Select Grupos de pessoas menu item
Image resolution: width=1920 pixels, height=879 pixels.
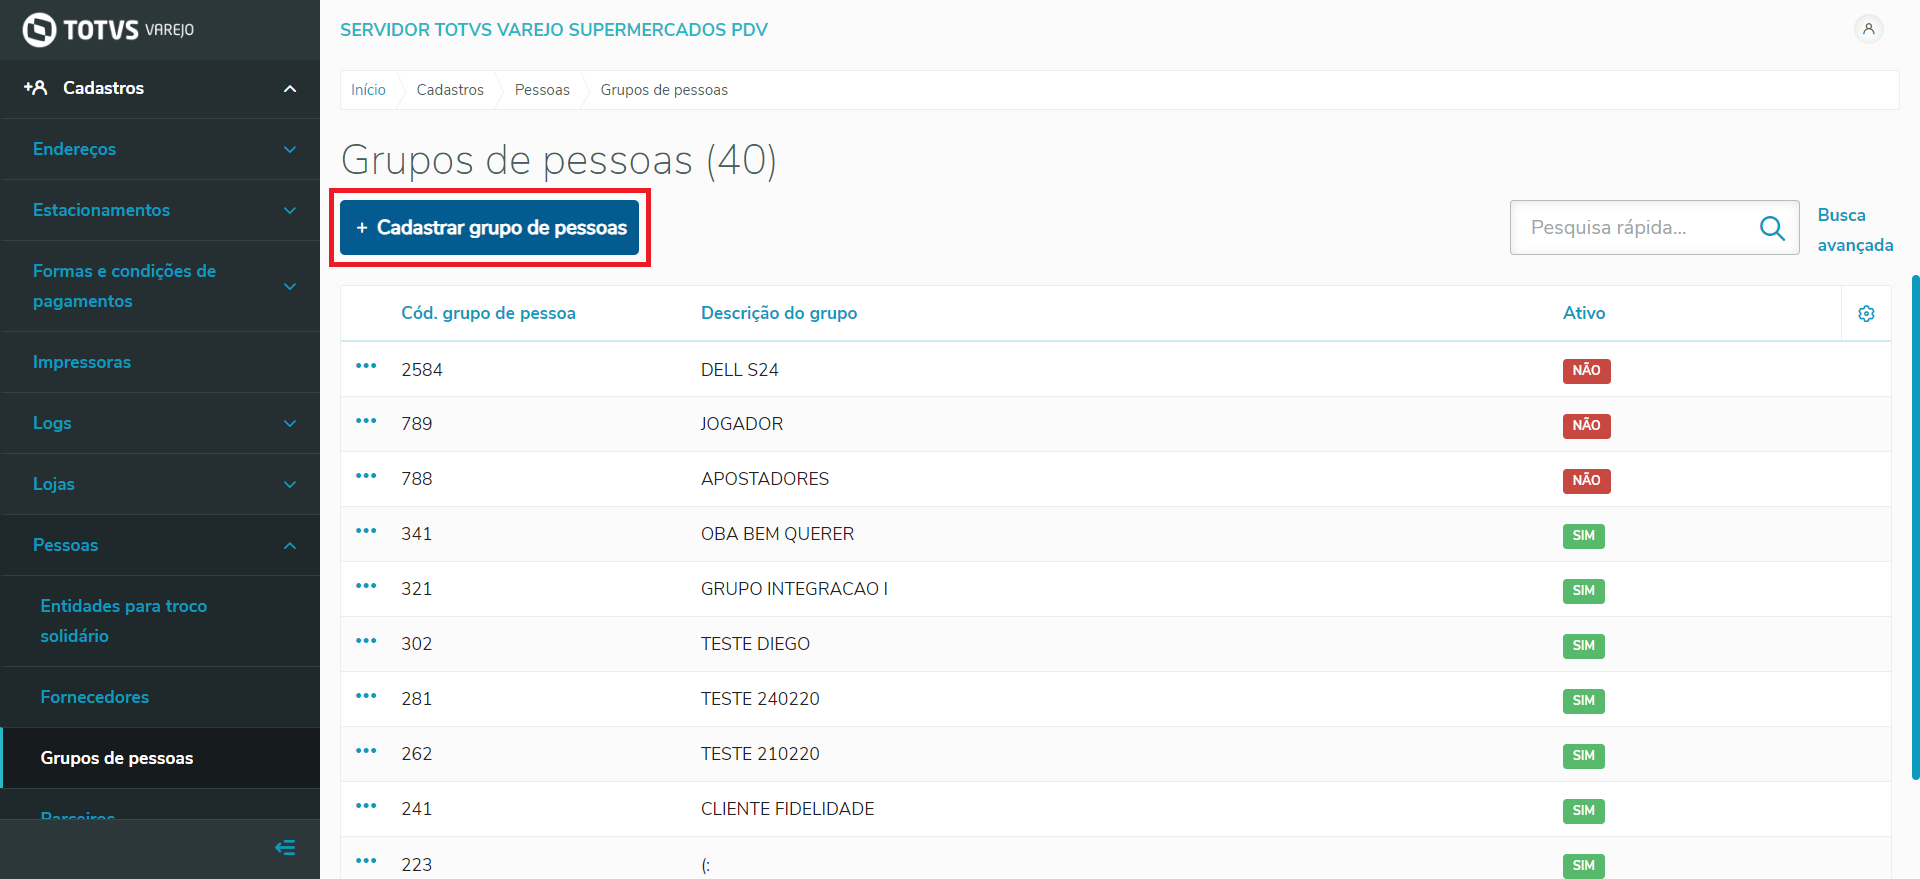160,758
